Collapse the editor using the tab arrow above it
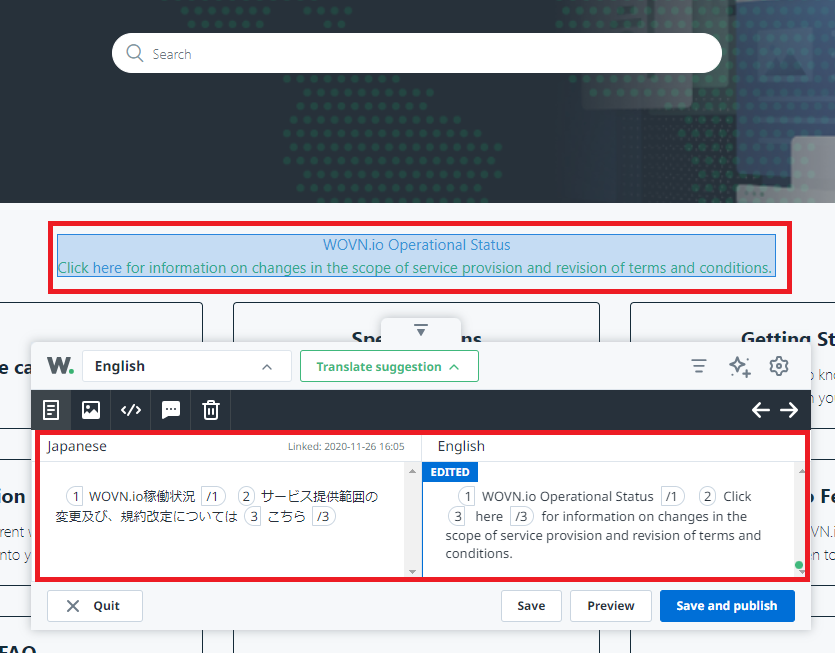The image size is (835, 653). coord(421,331)
